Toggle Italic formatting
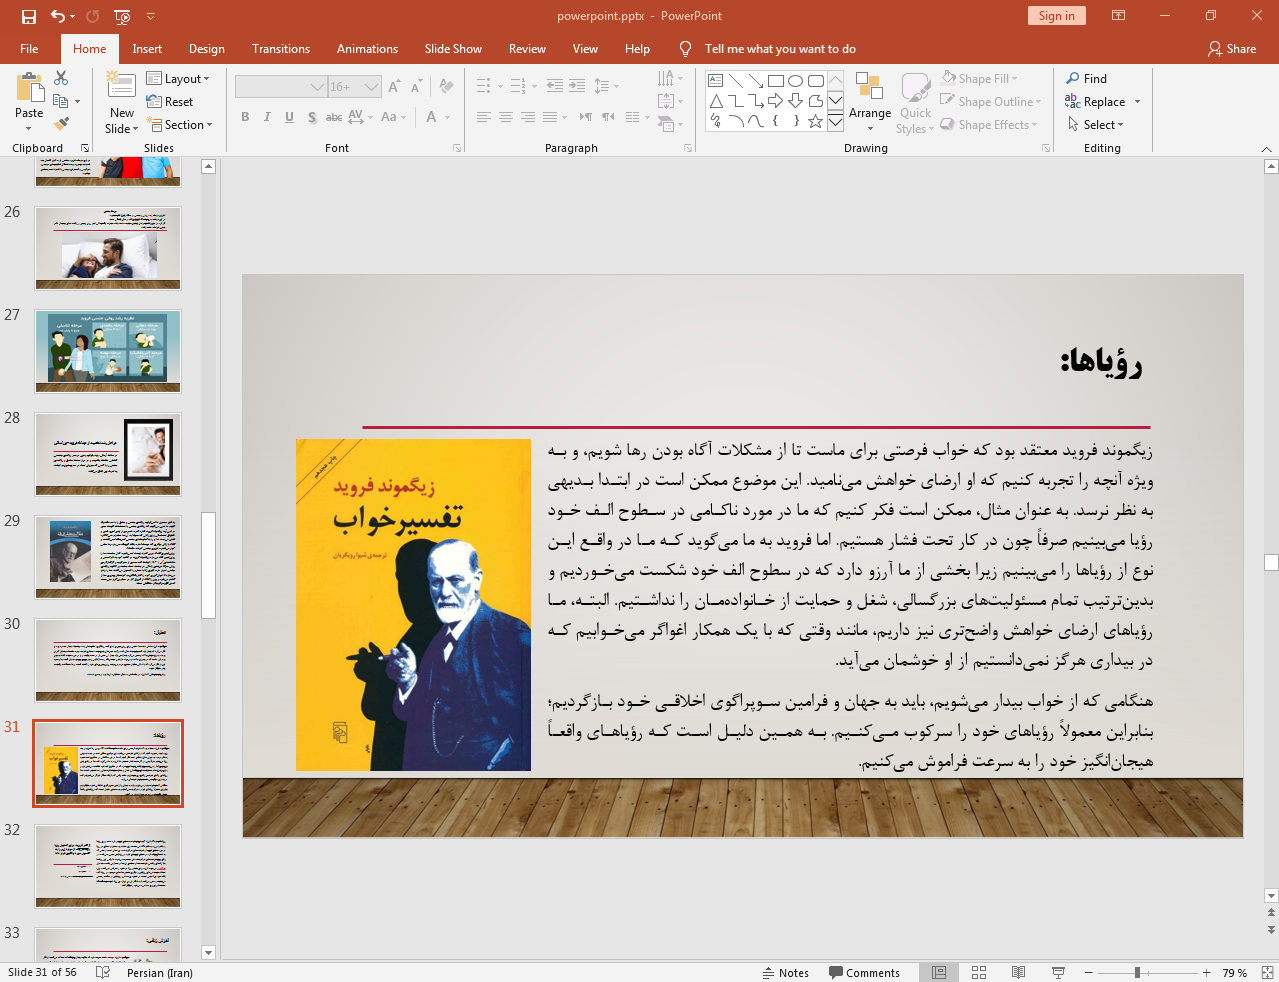The image size is (1279, 982). pos(267,117)
